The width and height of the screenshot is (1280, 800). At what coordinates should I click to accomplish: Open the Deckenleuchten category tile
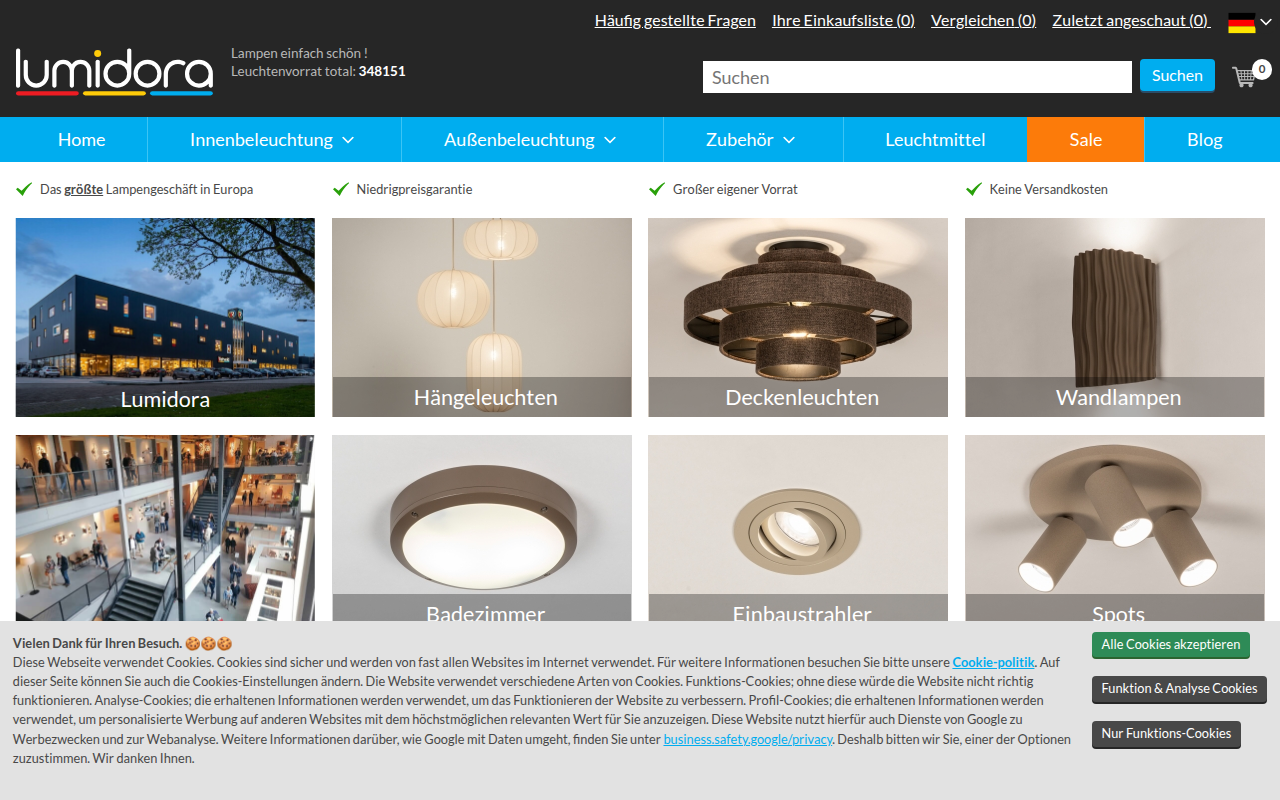tap(798, 317)
